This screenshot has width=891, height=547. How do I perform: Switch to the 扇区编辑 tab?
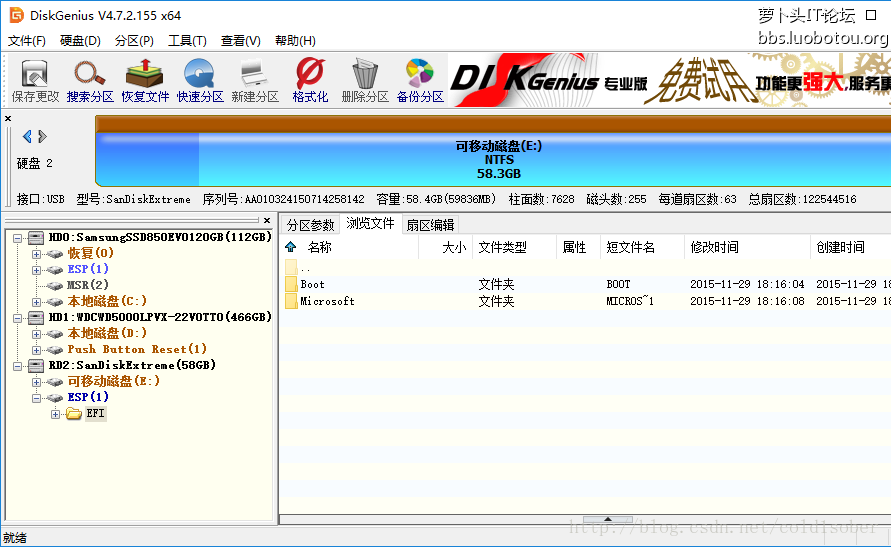click(430, 225)
